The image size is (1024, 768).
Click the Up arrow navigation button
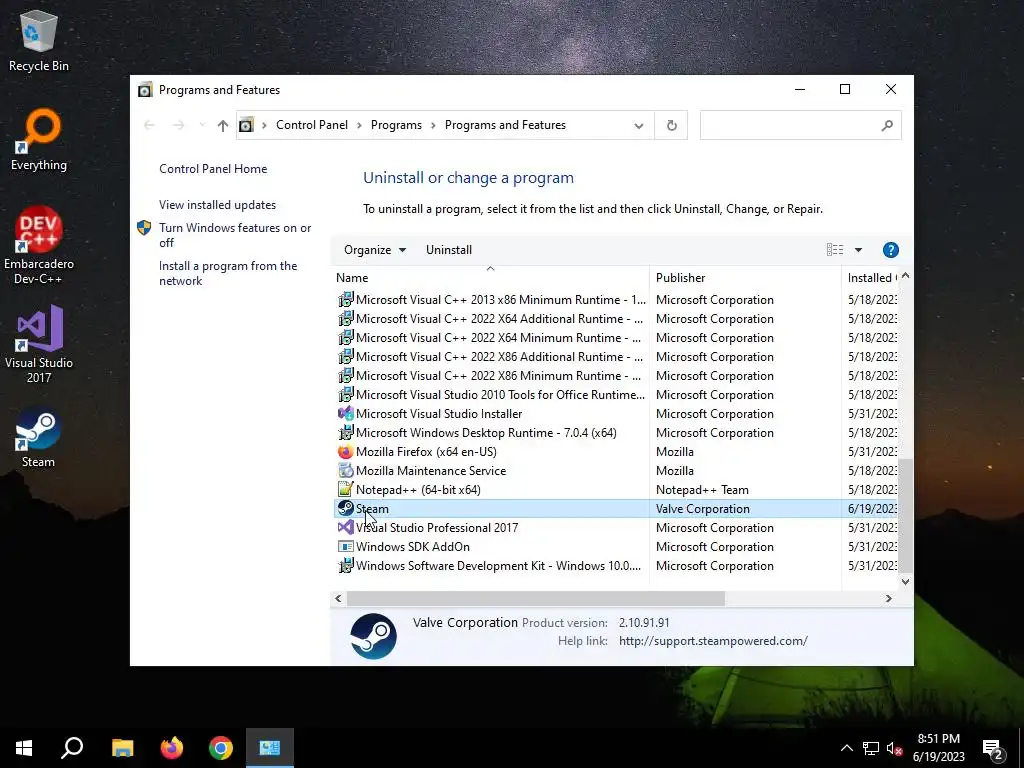[223, 125]
